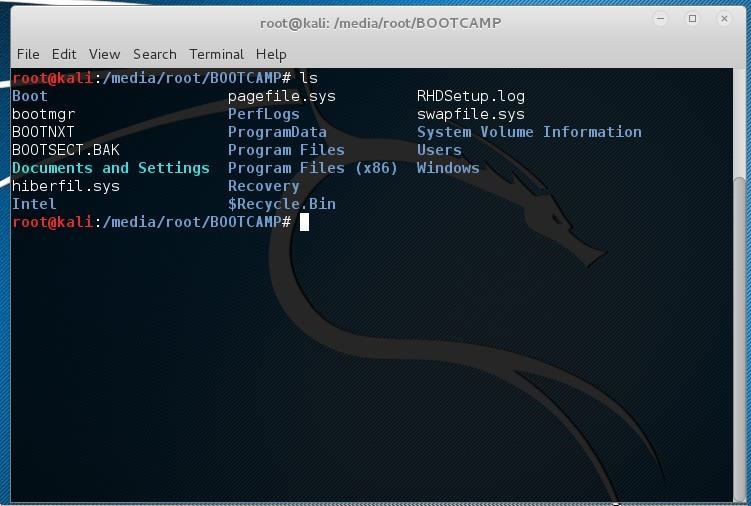Image resolution: width=751 pixels, height=506 pixels.
Task: Click the Boot directory name
Action: [30, 96]
